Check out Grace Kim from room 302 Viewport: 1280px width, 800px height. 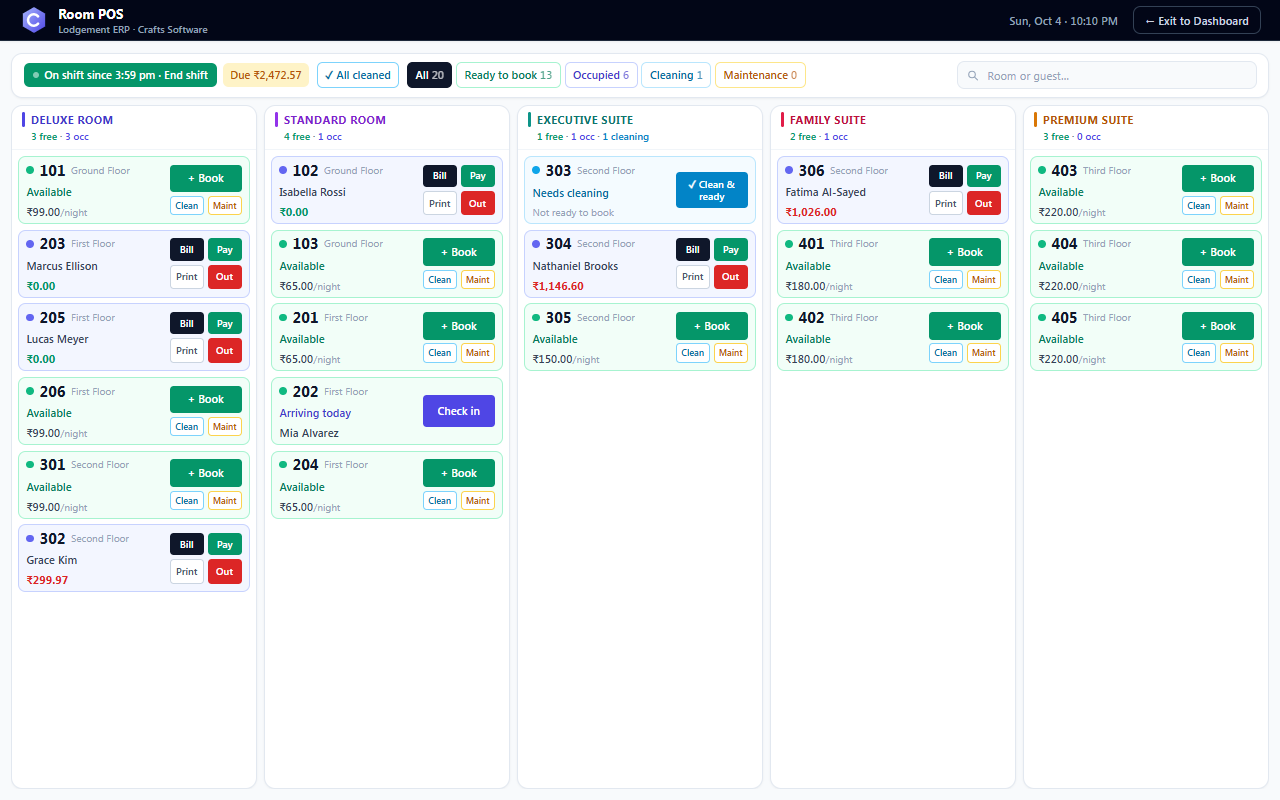pos(225,572)
